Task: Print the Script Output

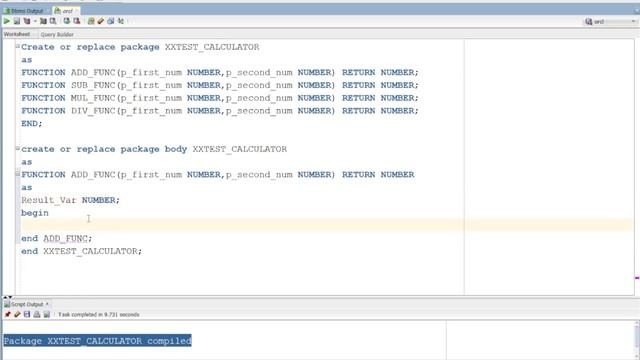Action: pyautogui.click(x=37, y=314)
